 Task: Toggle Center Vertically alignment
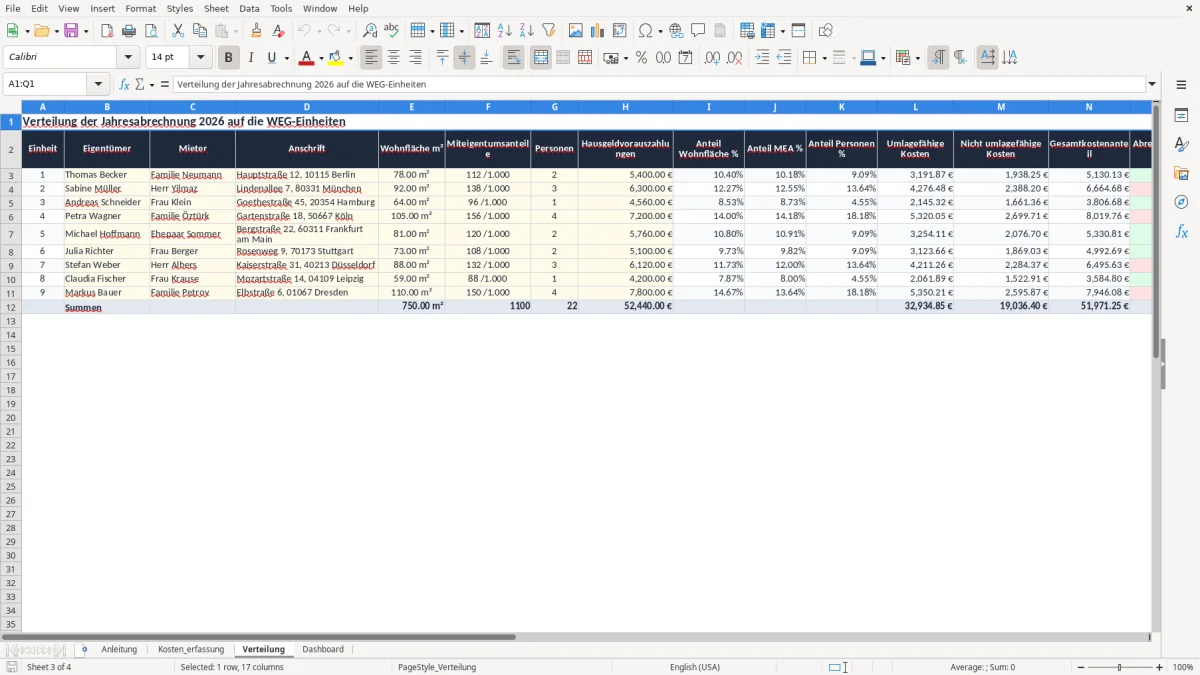point(464,58)
